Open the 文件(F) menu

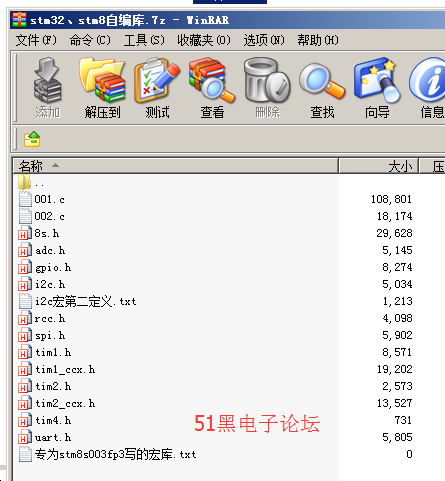tap(36, 40)
